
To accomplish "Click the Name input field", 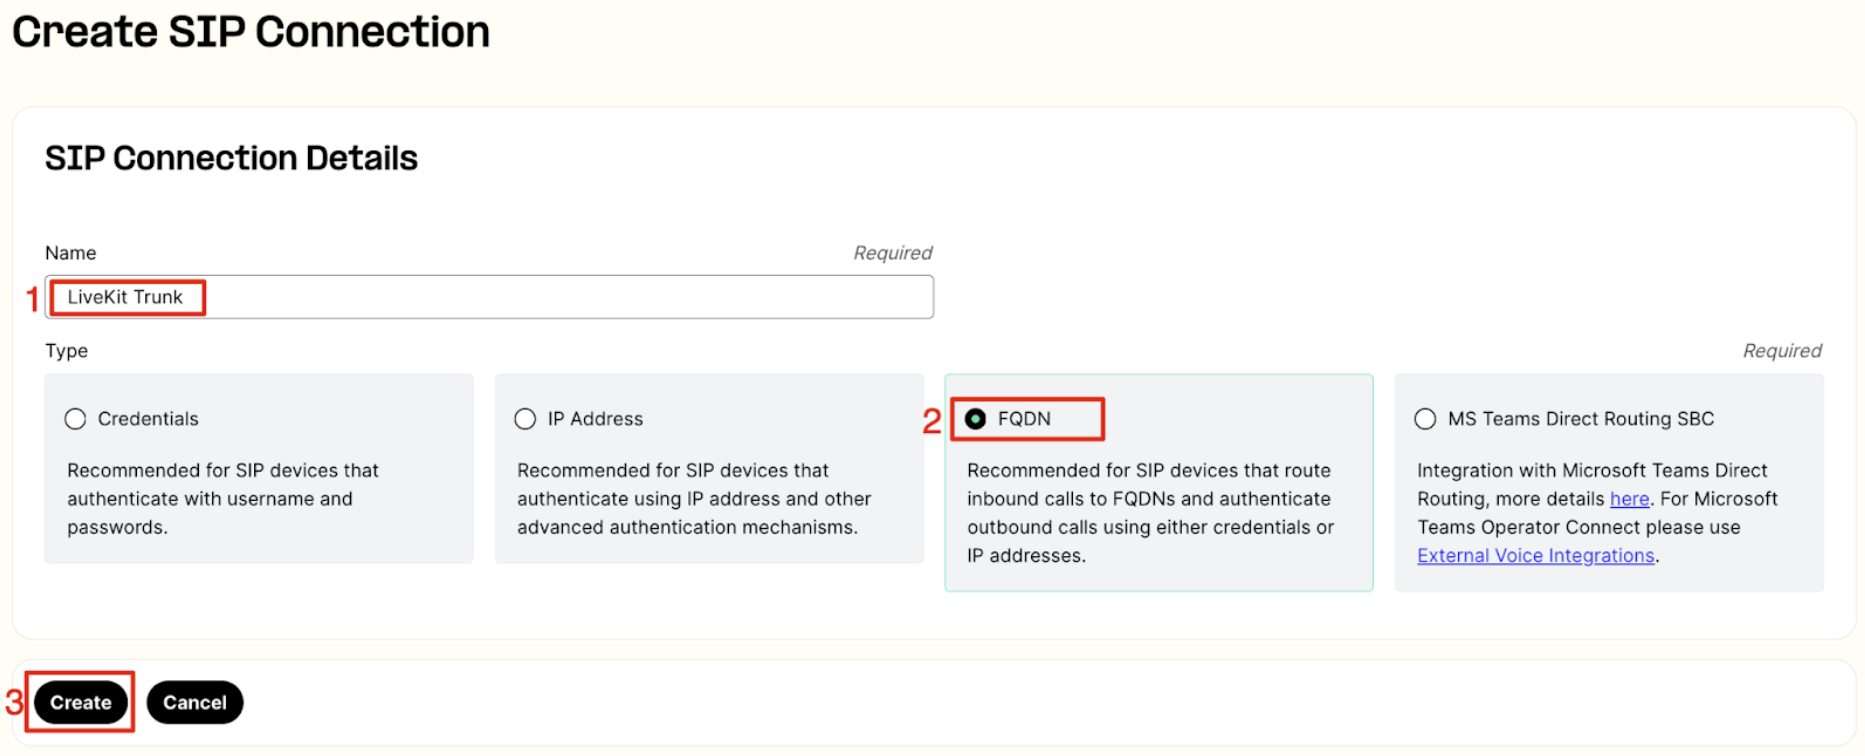I will point(489,297).
